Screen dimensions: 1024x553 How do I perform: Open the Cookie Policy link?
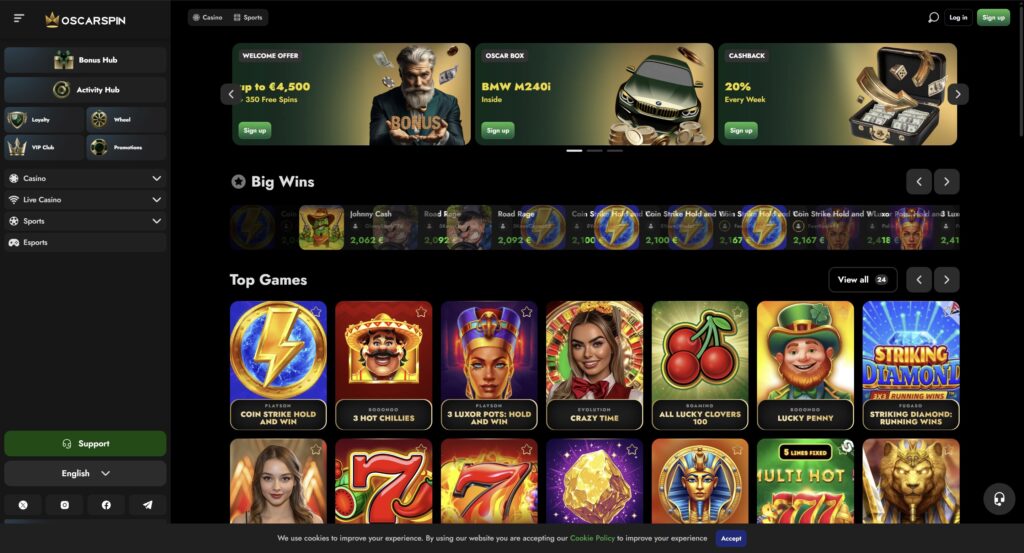592,539
